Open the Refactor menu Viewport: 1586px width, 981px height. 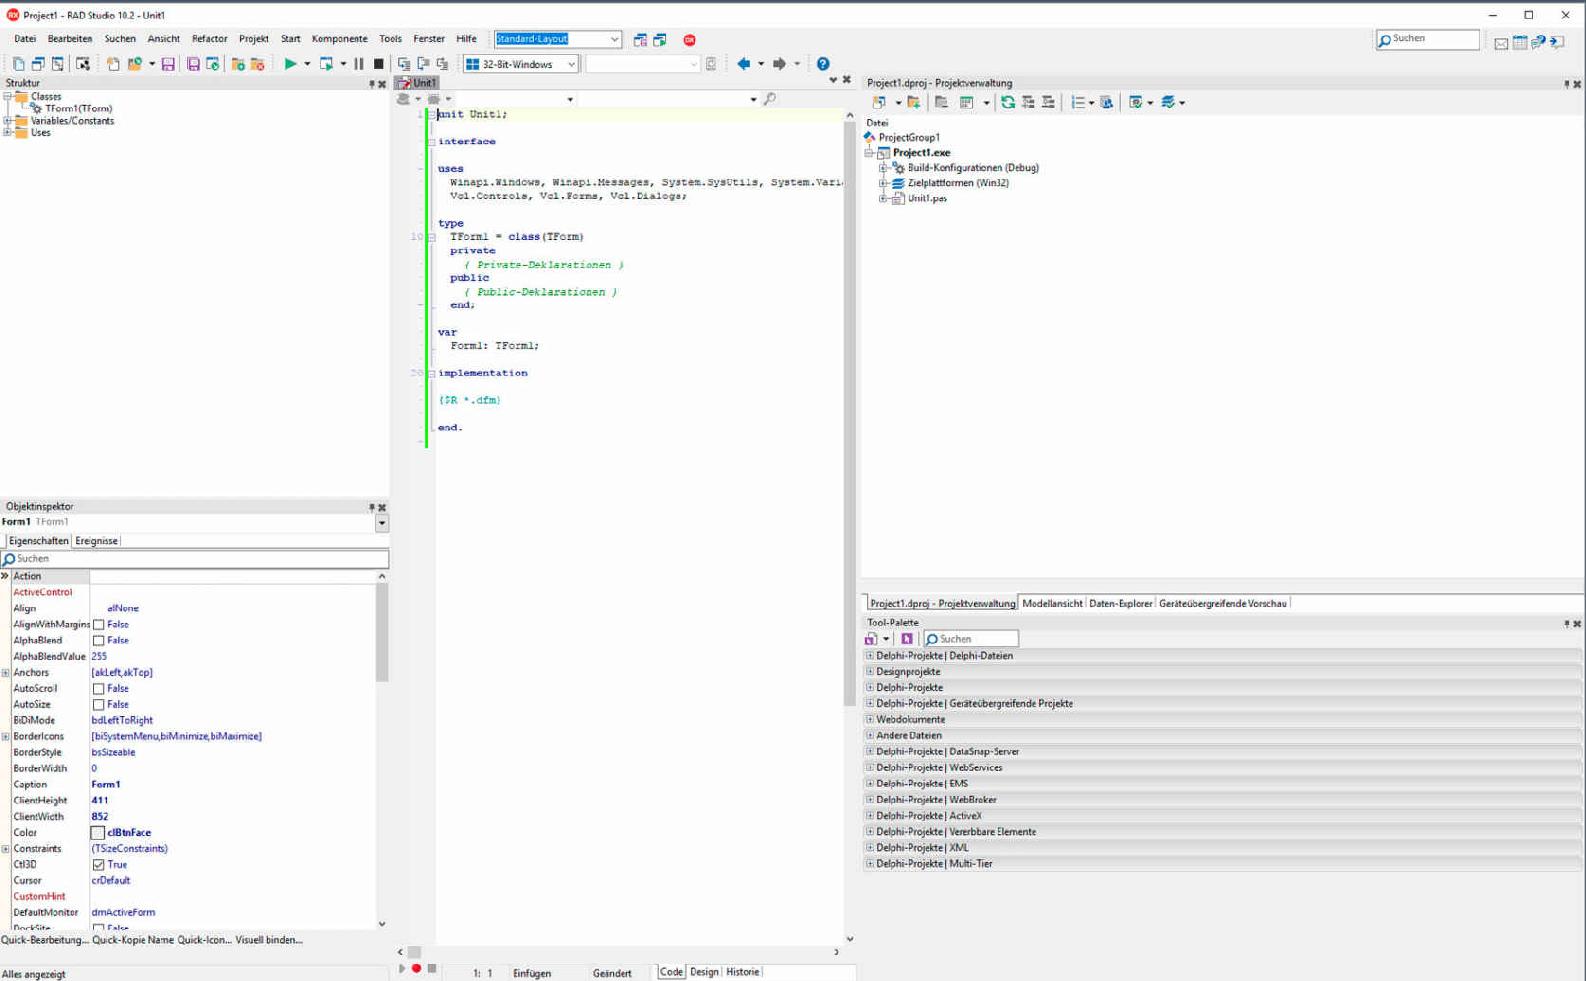(209, 39)
